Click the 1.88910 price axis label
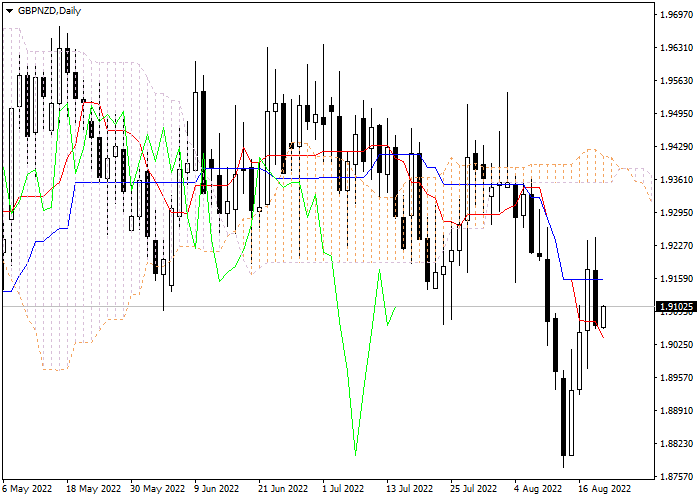 [x=676, y=411]
